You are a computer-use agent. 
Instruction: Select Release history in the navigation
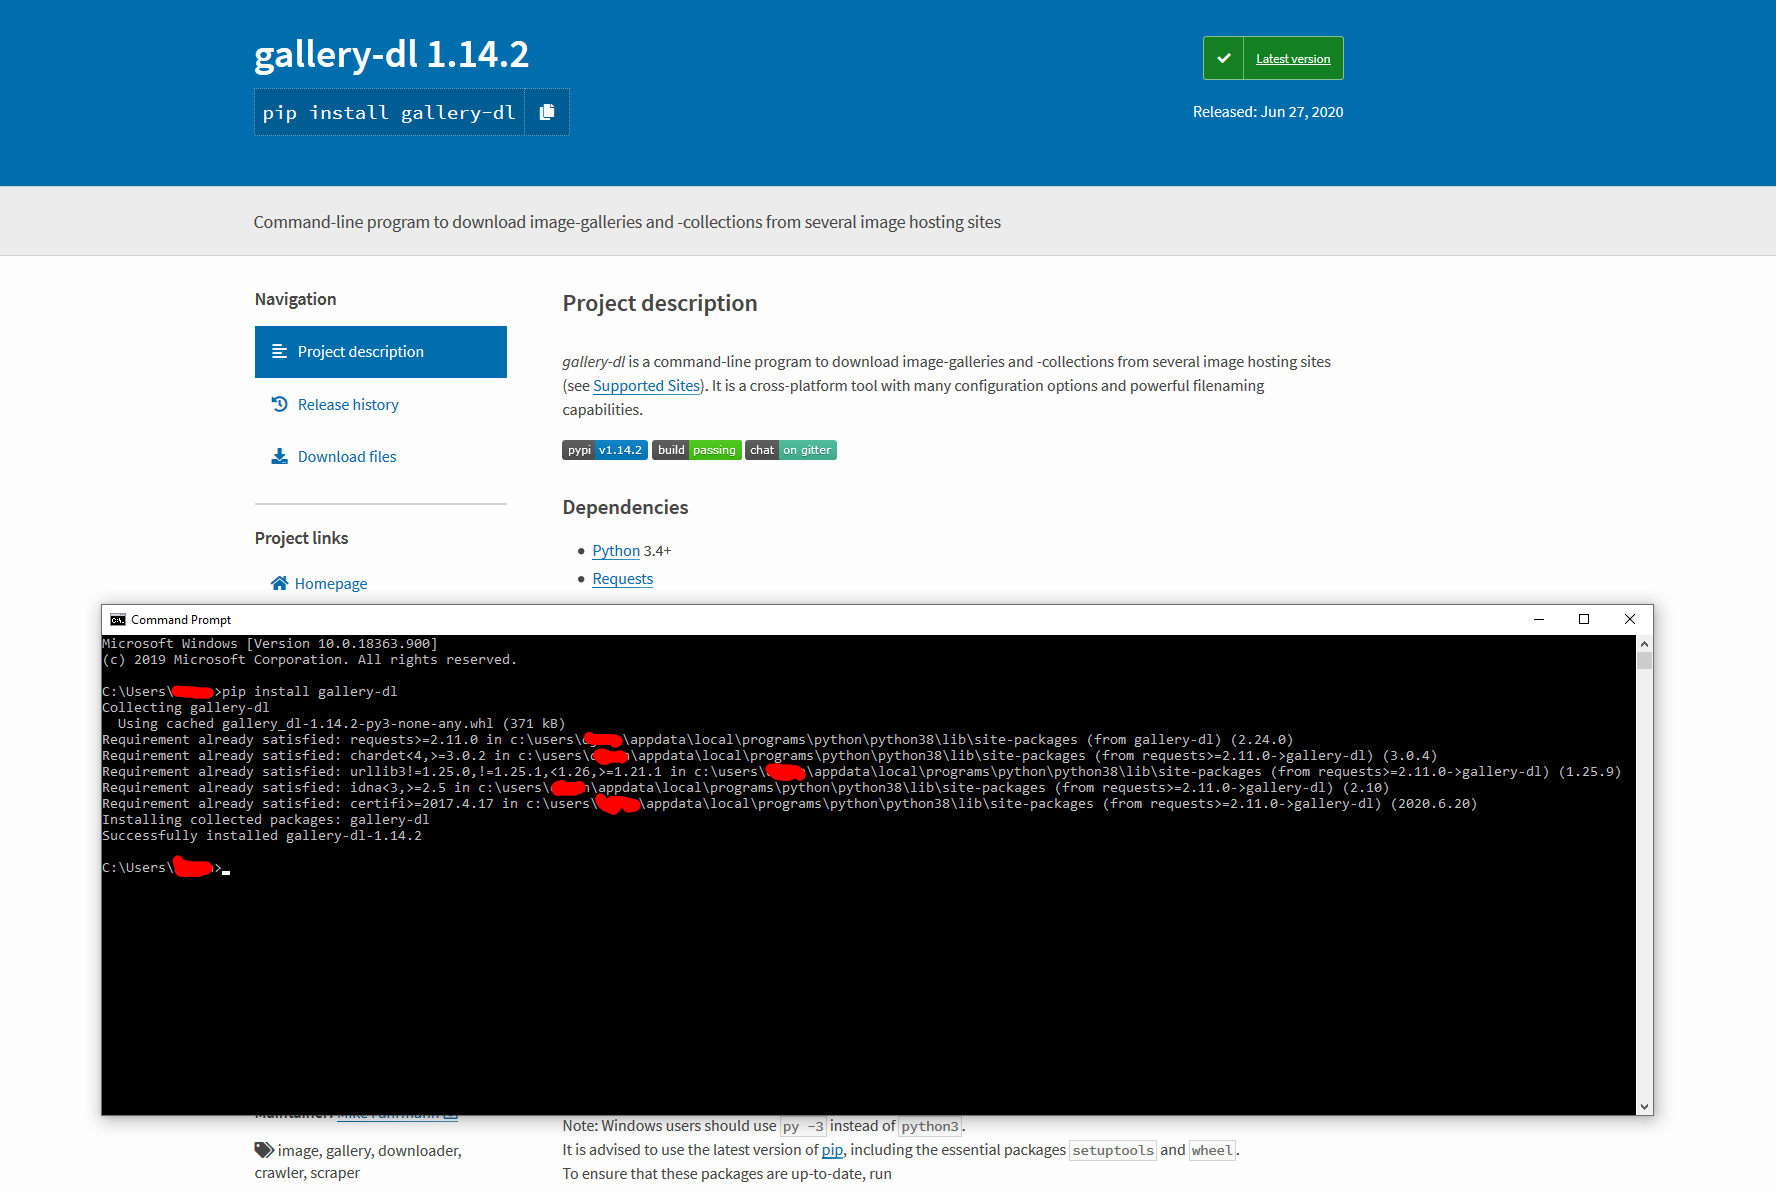pyautogui.click(x=348, y=404)
